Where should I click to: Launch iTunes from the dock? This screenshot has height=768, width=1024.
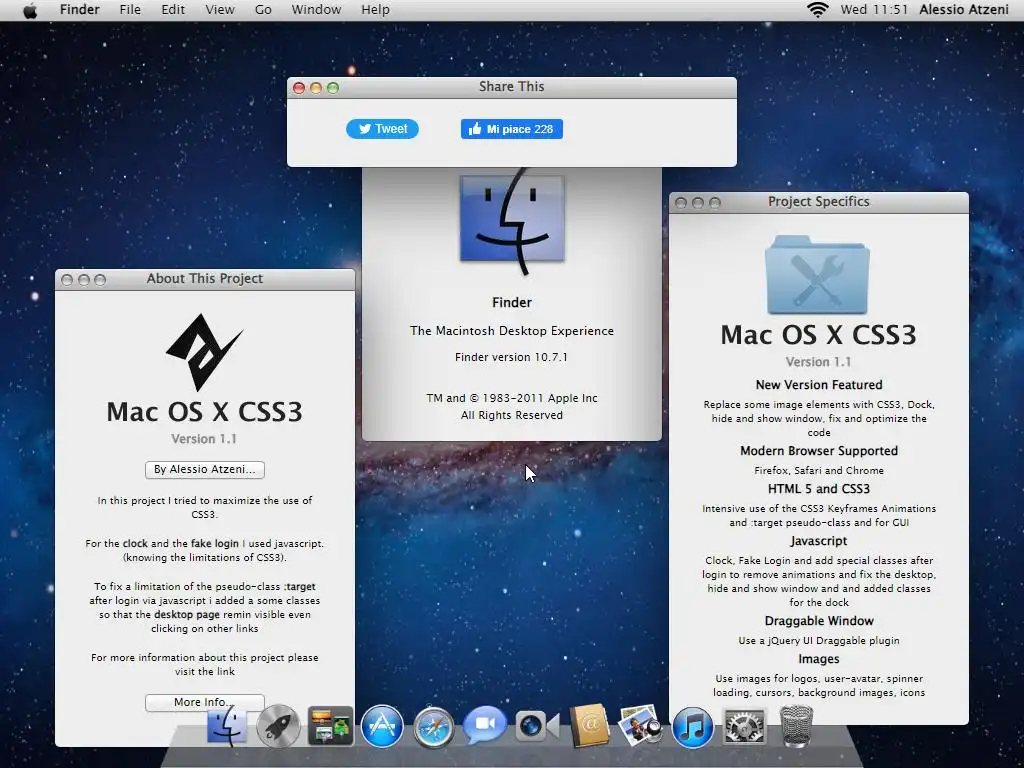pyautogui.click(x=692, y=726)
